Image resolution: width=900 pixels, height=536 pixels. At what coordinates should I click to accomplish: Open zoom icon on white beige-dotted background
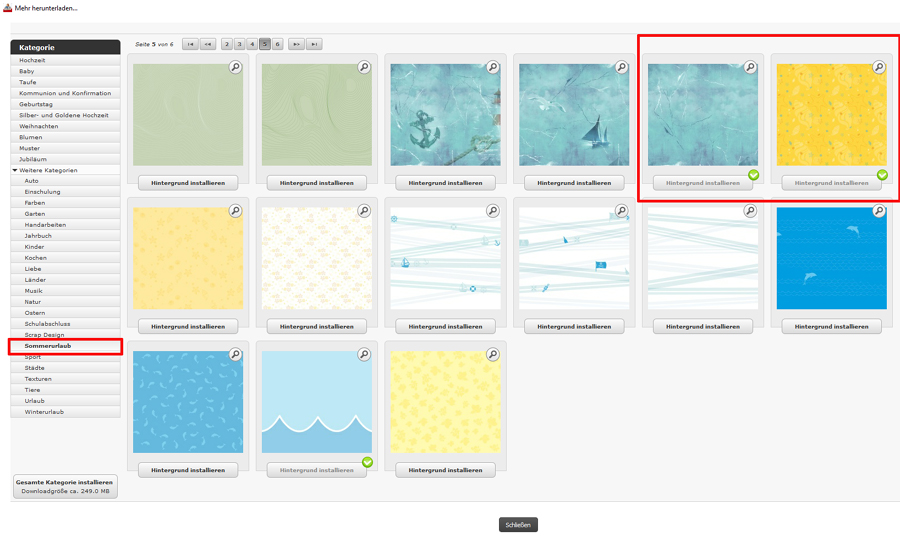(364, 211)
